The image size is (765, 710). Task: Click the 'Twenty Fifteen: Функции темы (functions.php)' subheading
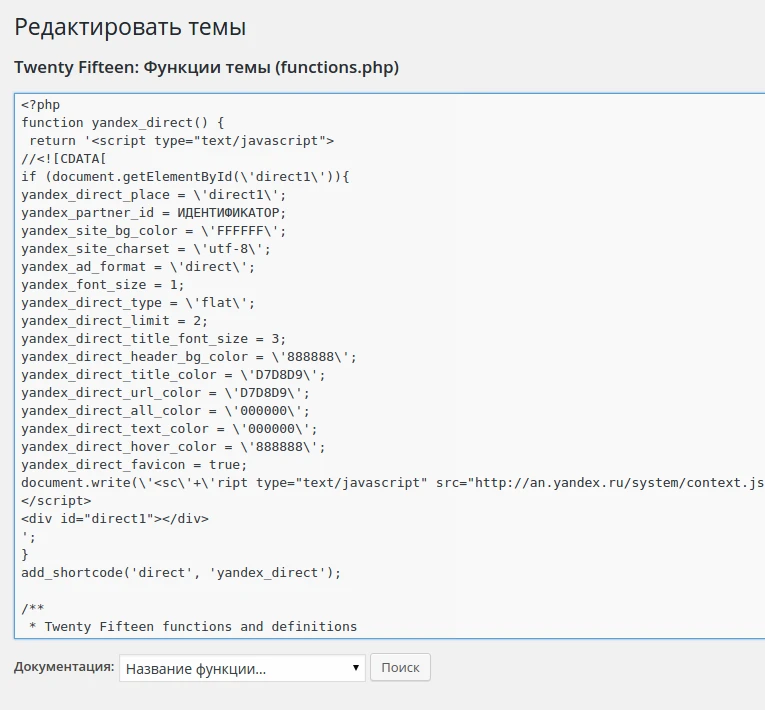[x=206, y=68]
